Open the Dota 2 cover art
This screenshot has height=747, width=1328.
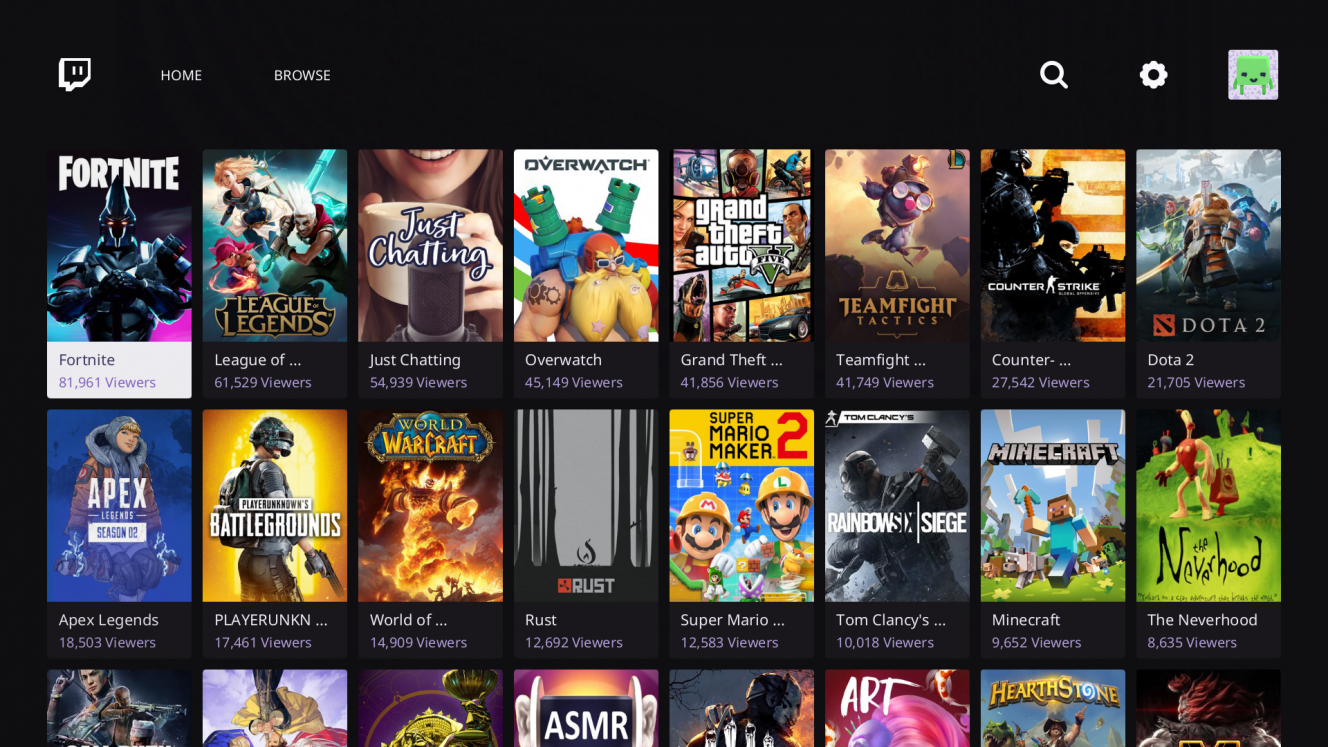click(1209, 246)
